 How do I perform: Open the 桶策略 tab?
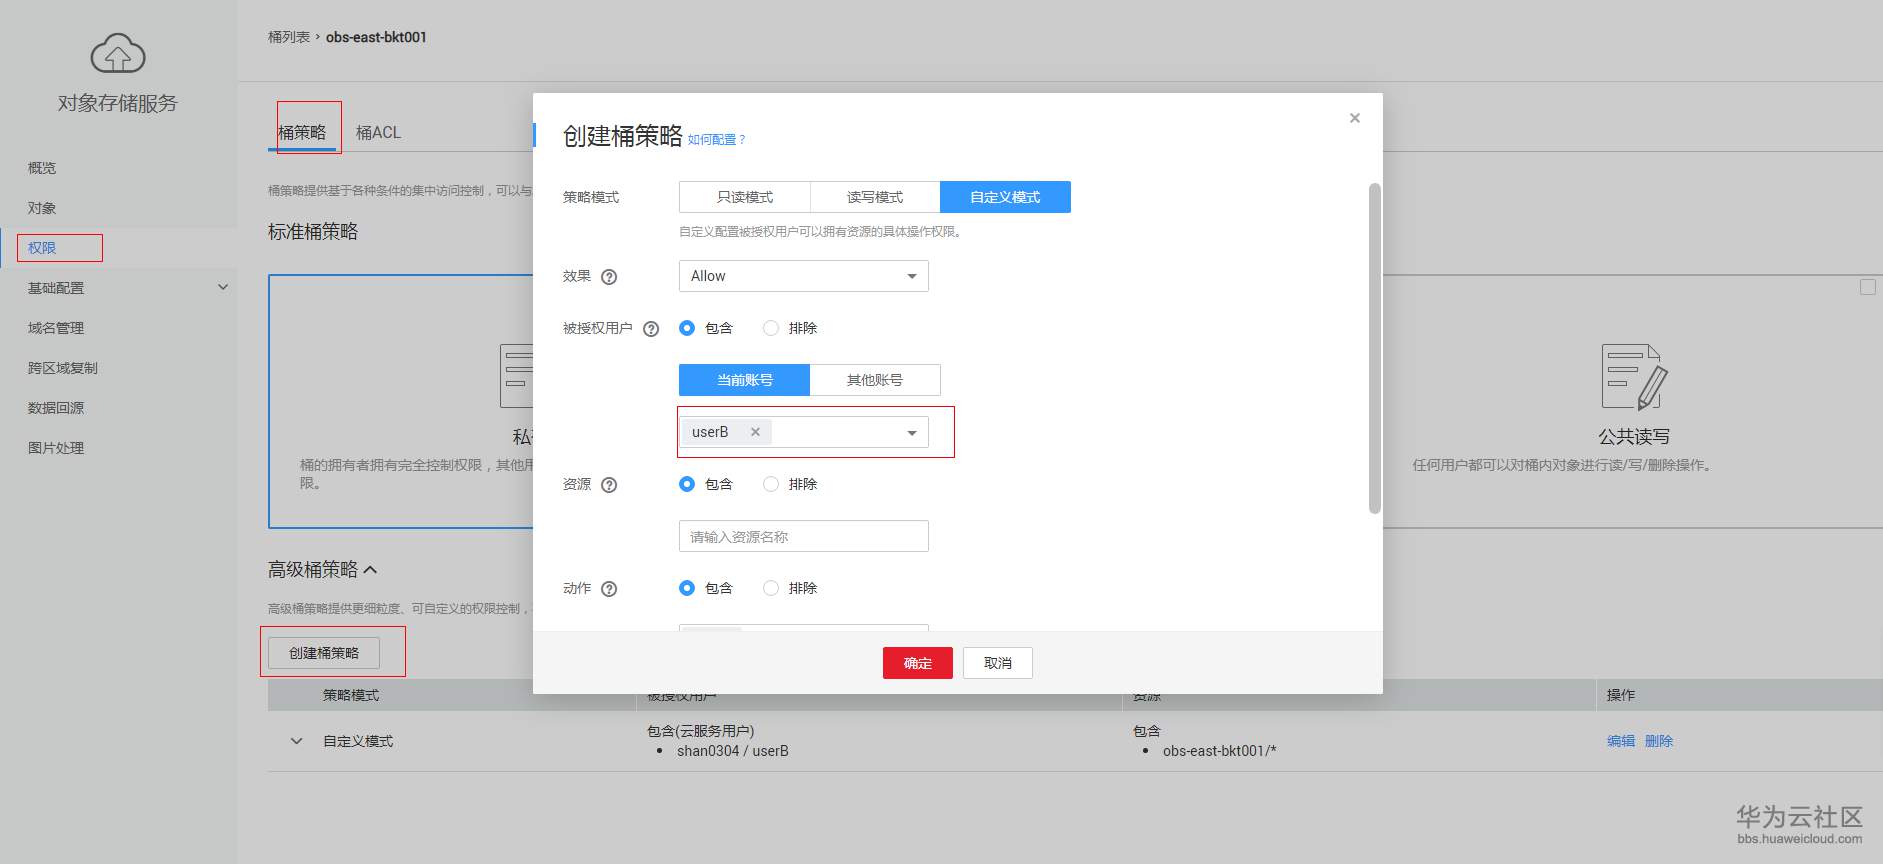(302, 132)
